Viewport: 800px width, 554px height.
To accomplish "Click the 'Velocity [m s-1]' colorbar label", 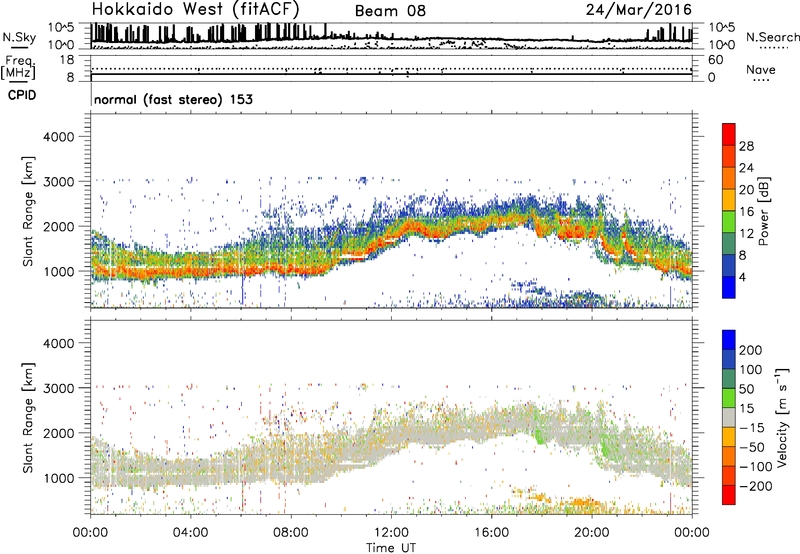I will (x=782, y=417).
